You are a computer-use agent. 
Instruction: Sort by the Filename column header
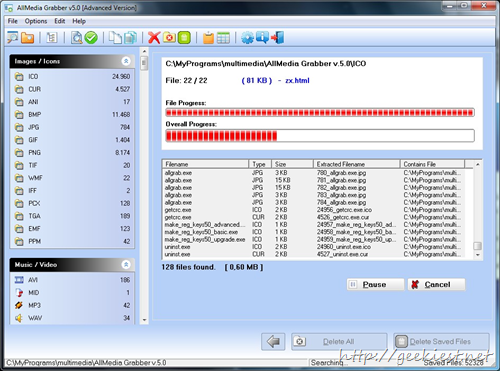click(x=205, y=164)
